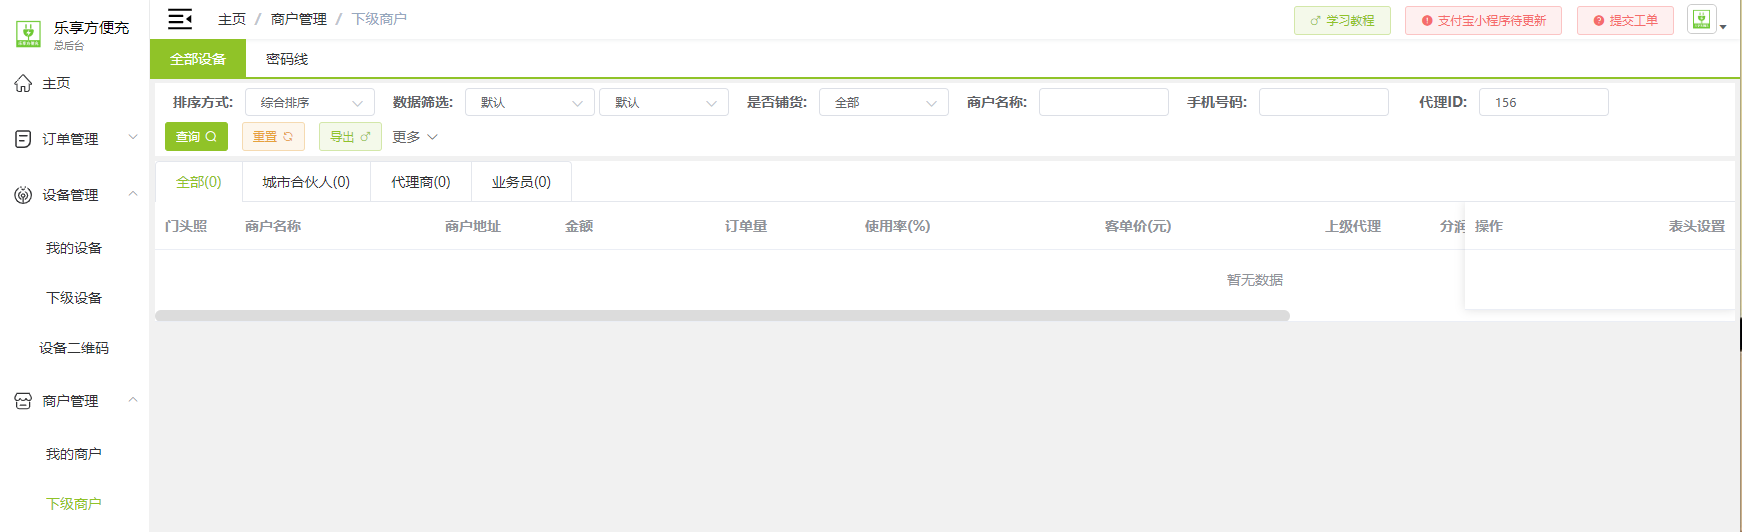This screenshot has width=1742, height=532.
Task: Select the 业务员(0) tab
Action: 521,182
